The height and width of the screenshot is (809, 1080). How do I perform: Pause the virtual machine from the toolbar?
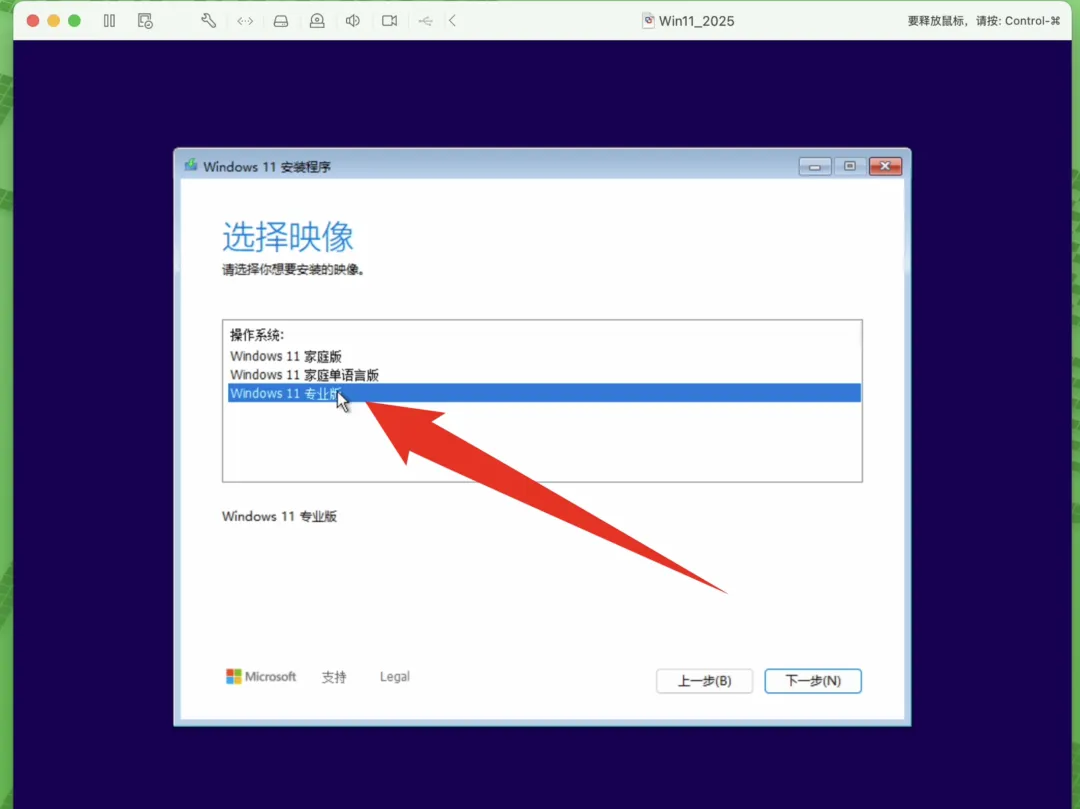point(110,21)
